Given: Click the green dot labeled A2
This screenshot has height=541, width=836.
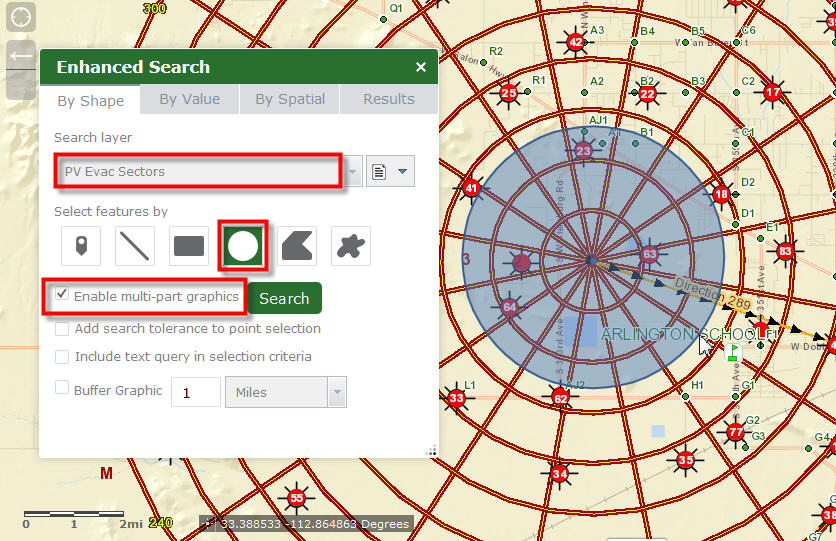Looking at the screenshot, I should point(584,93).
